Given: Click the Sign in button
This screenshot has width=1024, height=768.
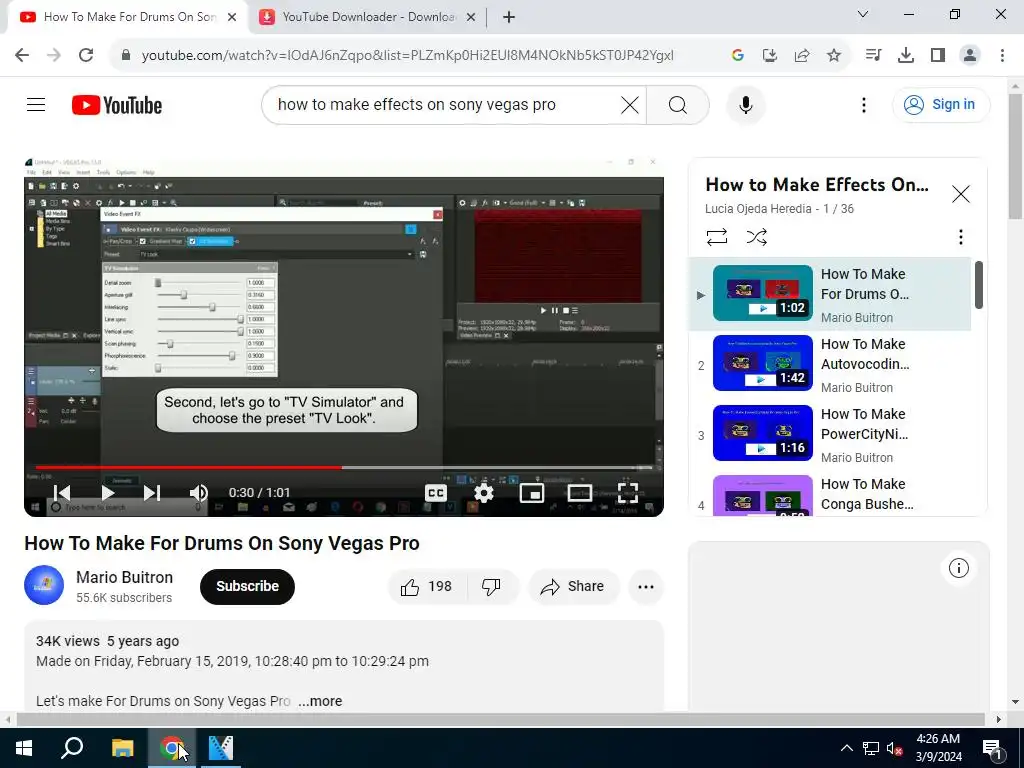Looking at the screenshot, I should (x=940, y=104).
